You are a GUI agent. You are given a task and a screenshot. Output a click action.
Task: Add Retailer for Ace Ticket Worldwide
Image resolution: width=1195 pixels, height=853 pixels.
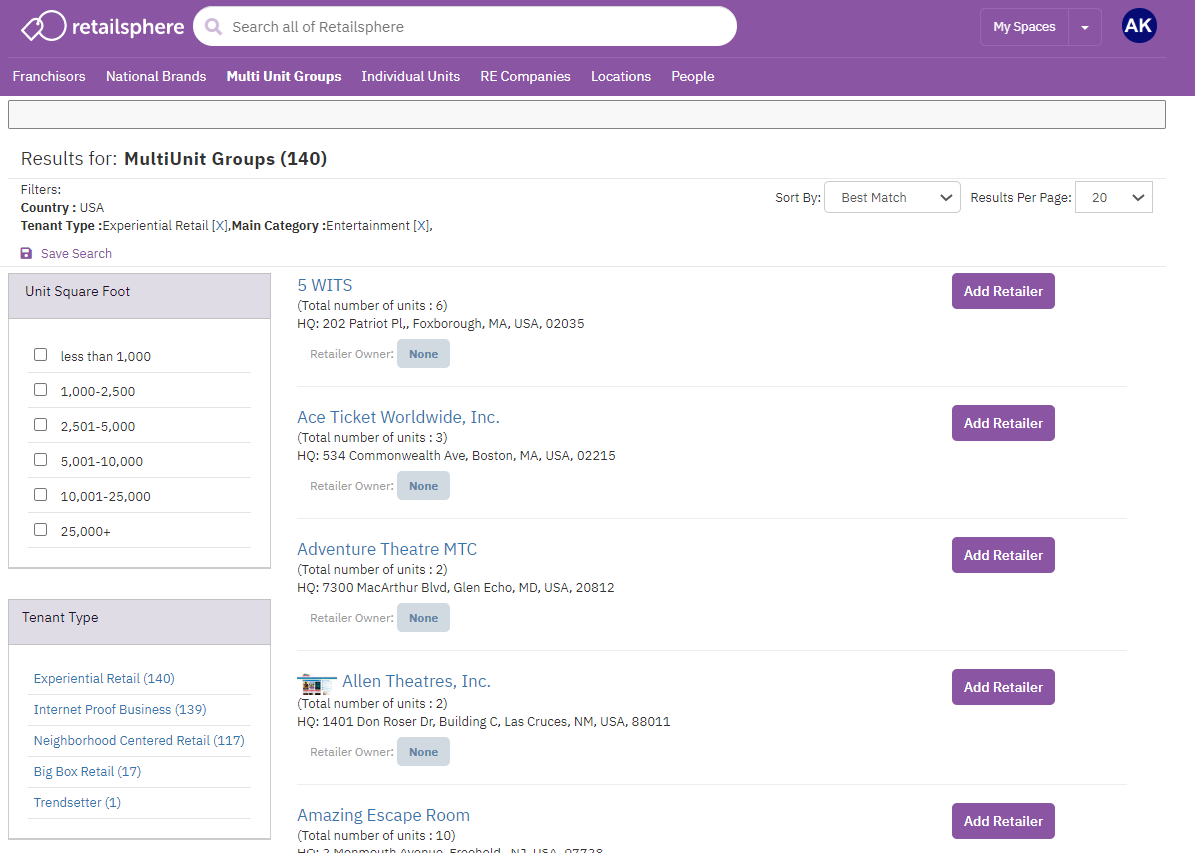pyautogui.click(x=1003, y=423)
